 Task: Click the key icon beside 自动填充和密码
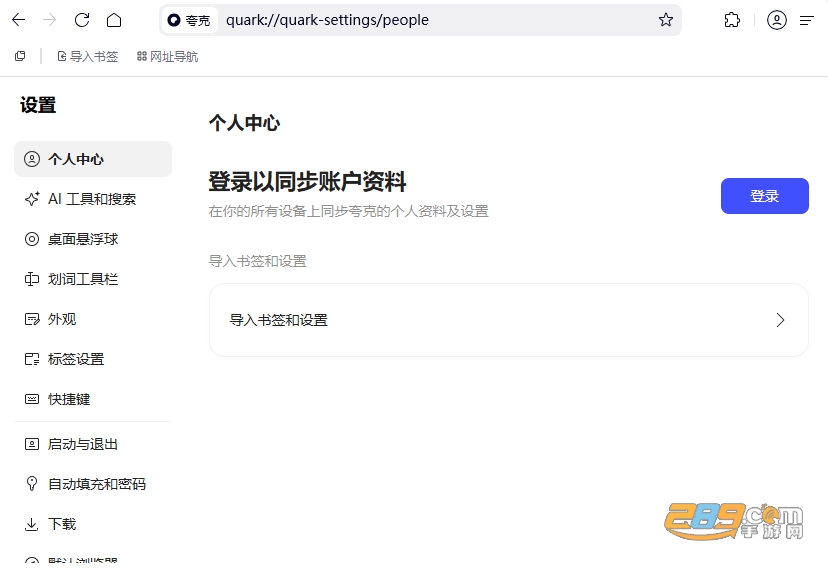click(x=32, y=484)
